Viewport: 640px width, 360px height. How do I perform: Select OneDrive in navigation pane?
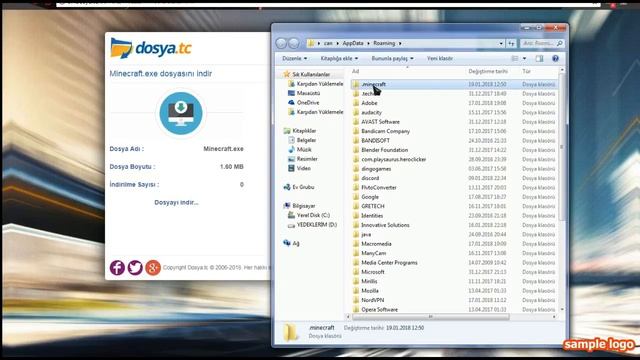point(308,103)
